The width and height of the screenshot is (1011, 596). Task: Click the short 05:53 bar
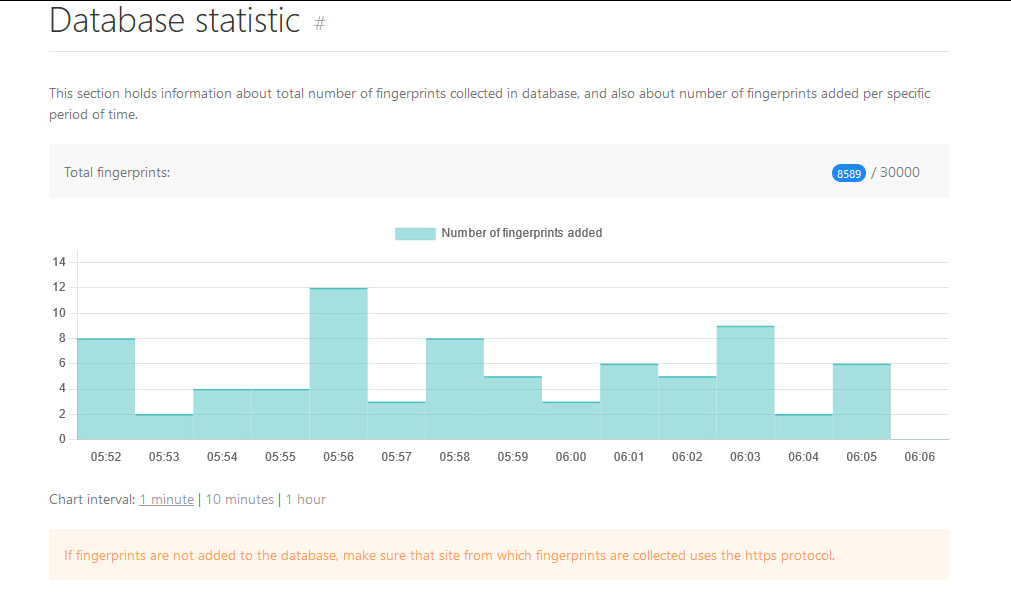[164, 427]
